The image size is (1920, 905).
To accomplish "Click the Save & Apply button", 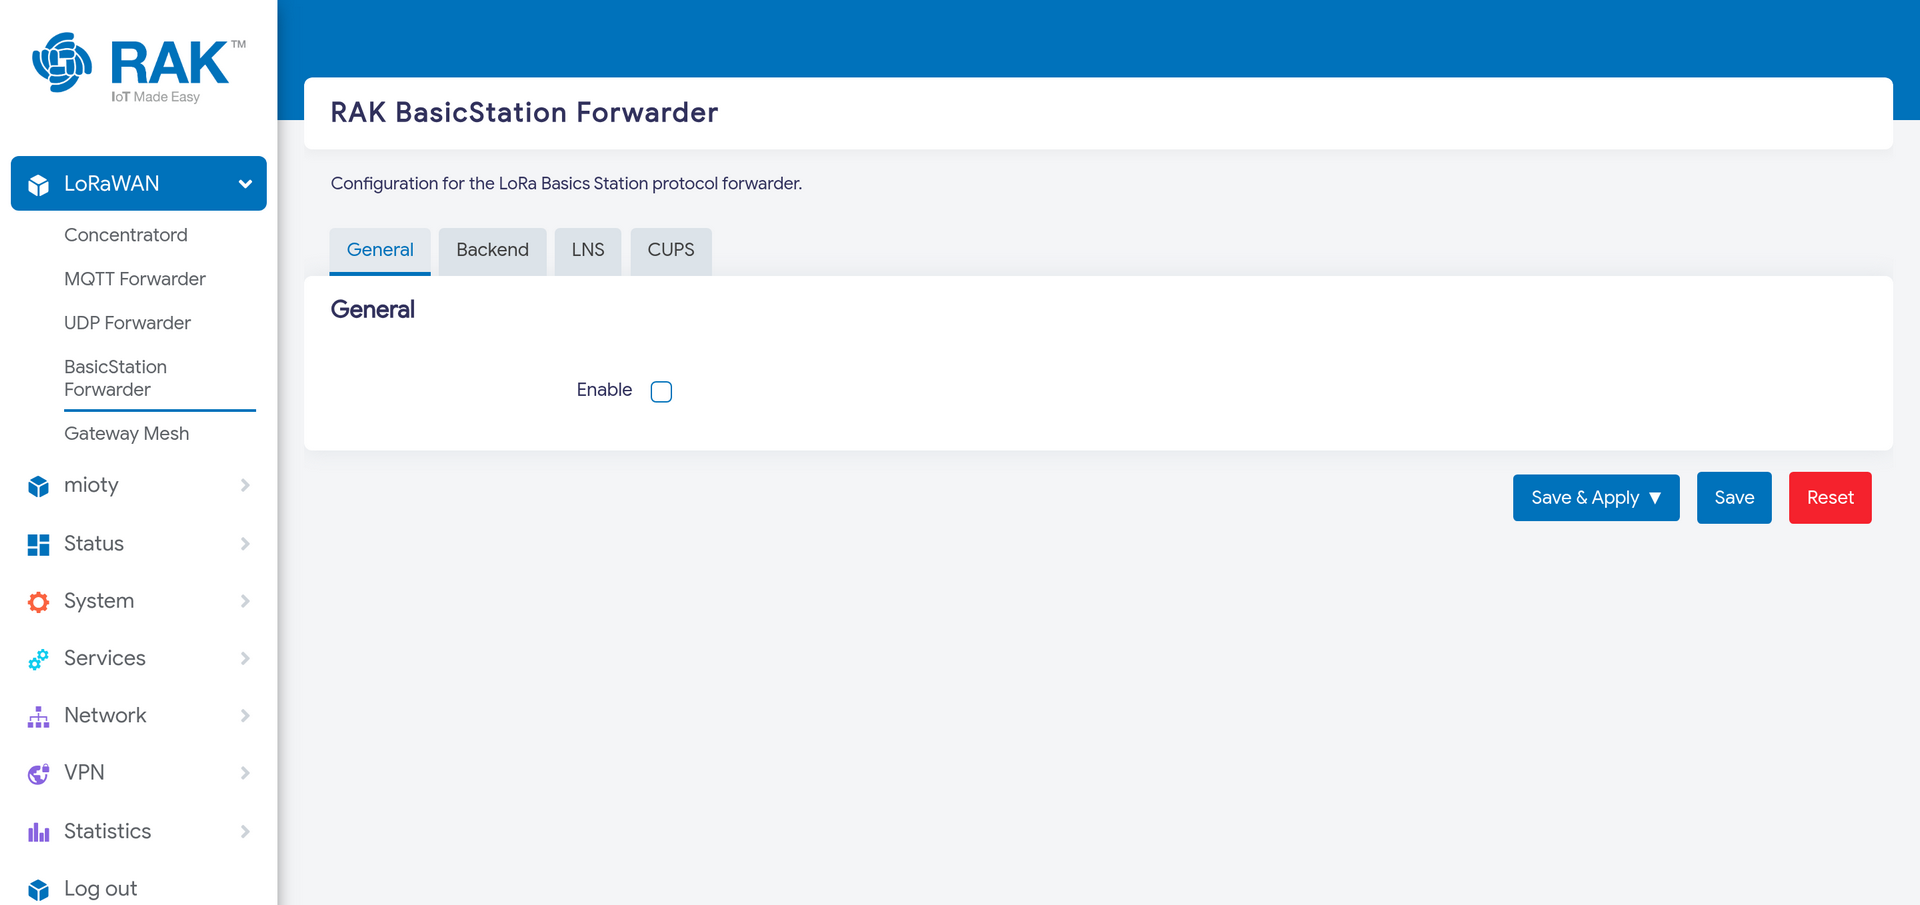I will pyautogui.click(x=1596, y=498).
